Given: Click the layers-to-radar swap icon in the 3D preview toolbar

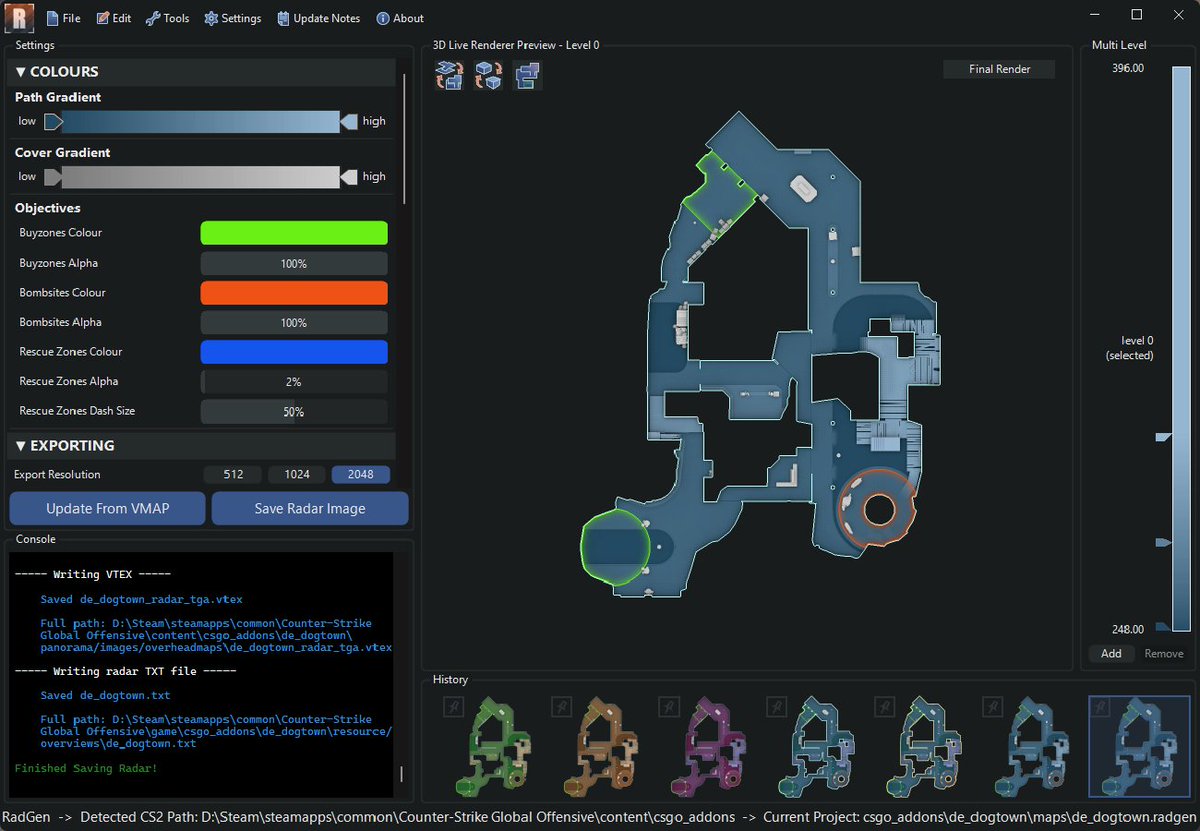Looking at the screenshot, I should pyautogui.click(x=449, y=75).
